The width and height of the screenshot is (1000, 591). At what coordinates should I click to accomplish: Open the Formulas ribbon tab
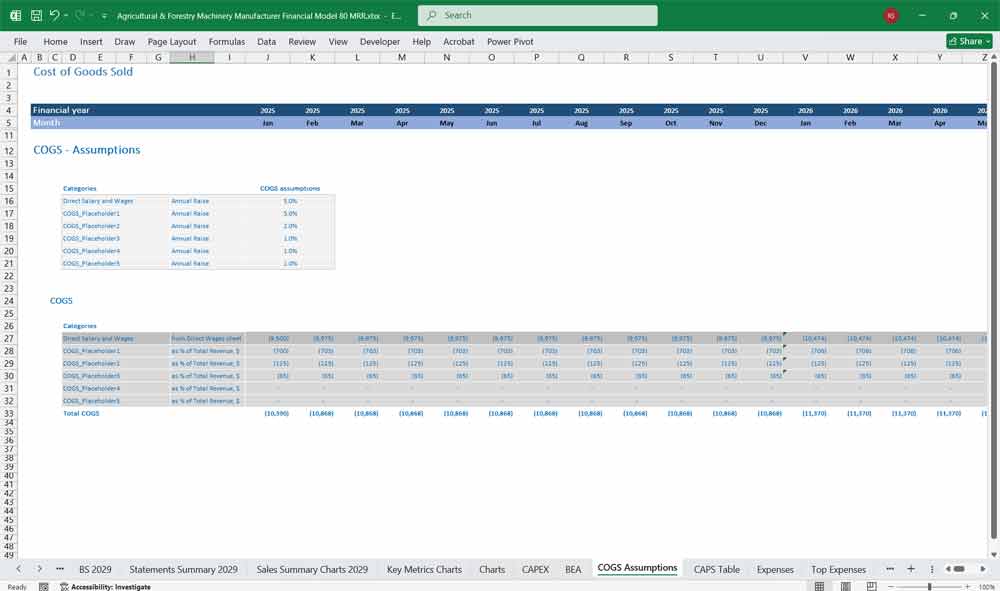coord(227,42)
